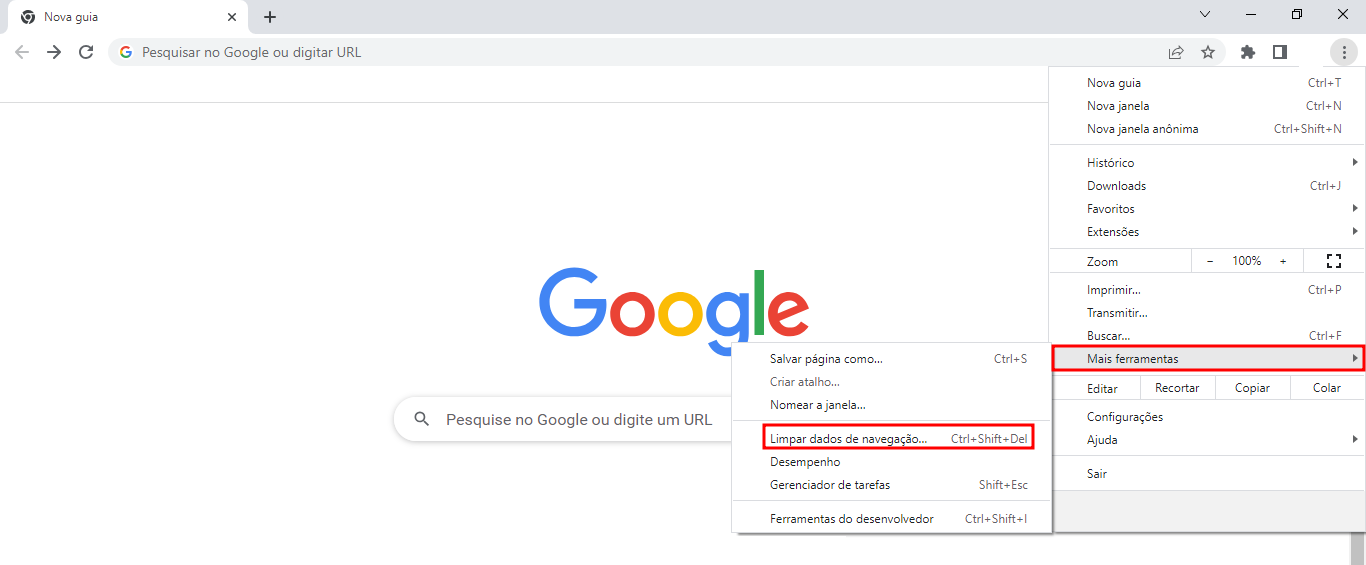1366x565 pixels.
Task: Select Imprimir... in the menu
Action: [1207, 290]
